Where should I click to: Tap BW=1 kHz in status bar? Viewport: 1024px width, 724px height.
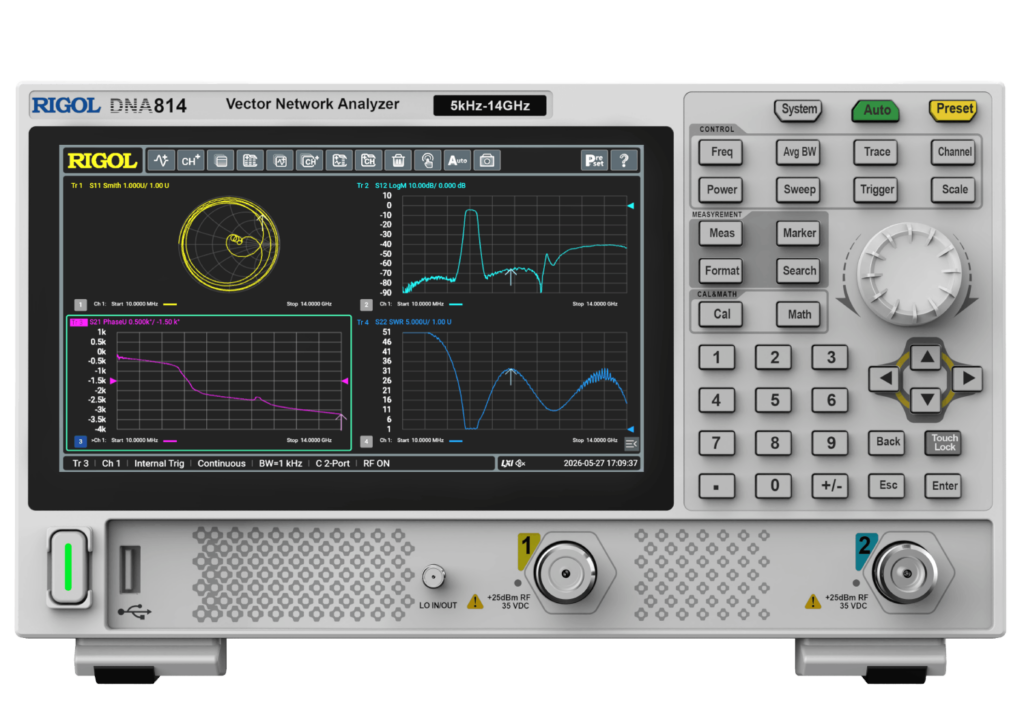coord(280,464)
